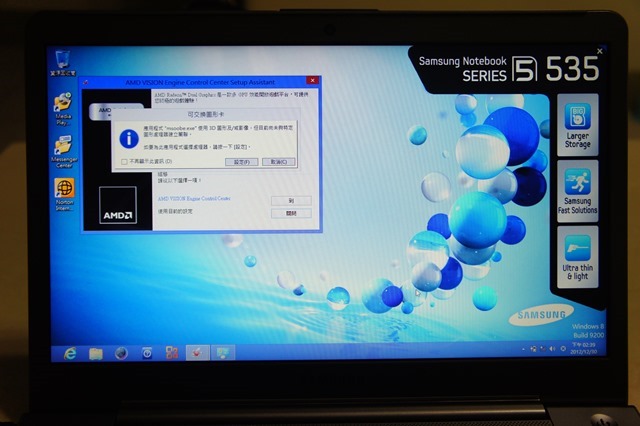Click the setup assistant title bar icon
Viewport: 640px width, 426px height.
pos(86,83)
